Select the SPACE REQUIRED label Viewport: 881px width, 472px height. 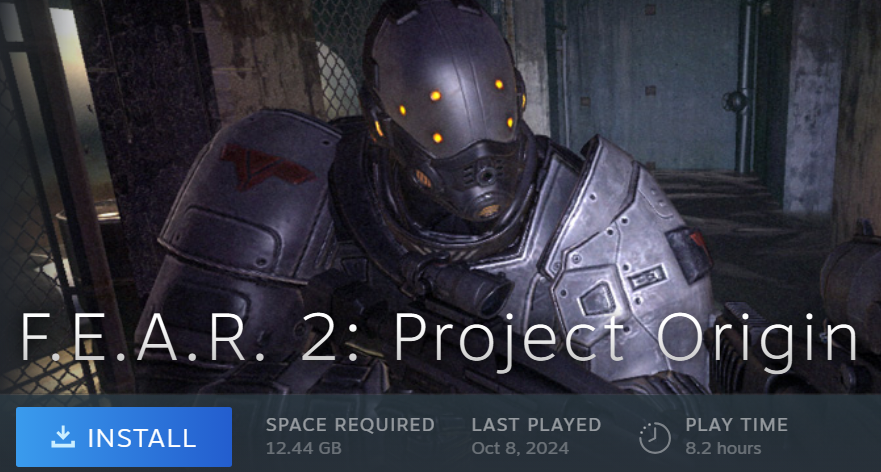pyautogui.click(x=350, y=425)
